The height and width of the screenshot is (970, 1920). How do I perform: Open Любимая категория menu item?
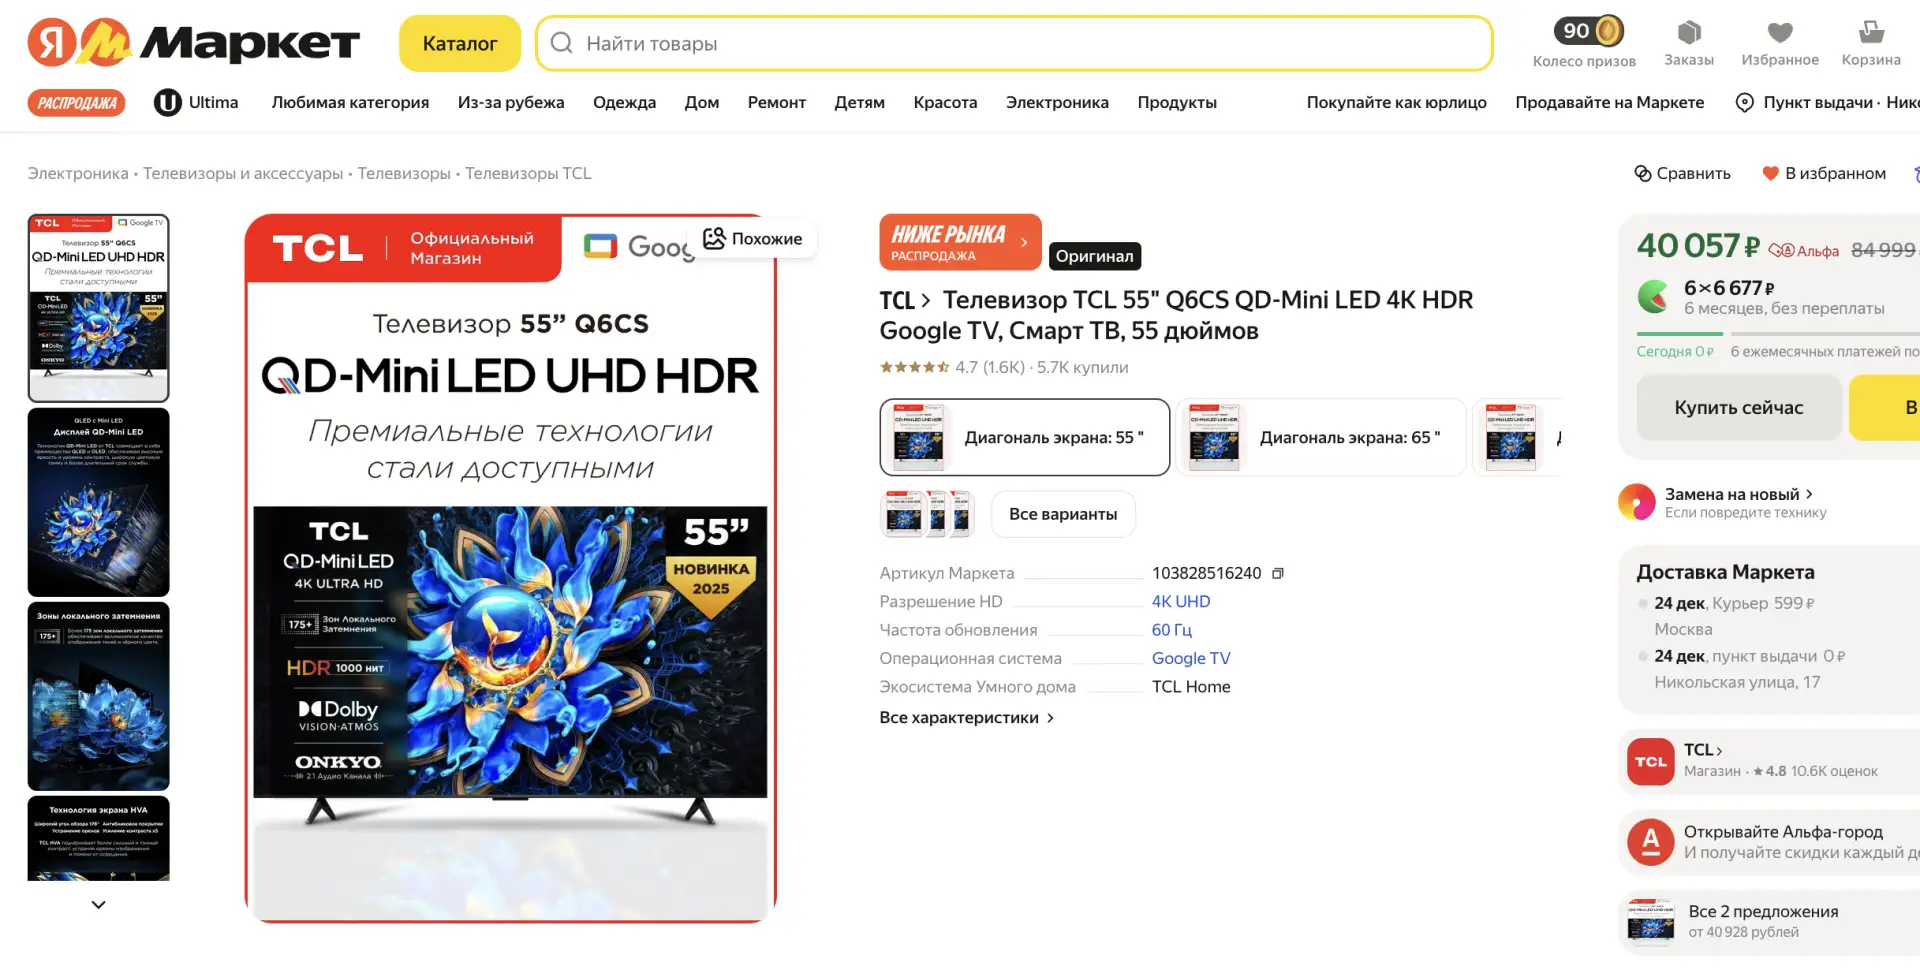350,102
